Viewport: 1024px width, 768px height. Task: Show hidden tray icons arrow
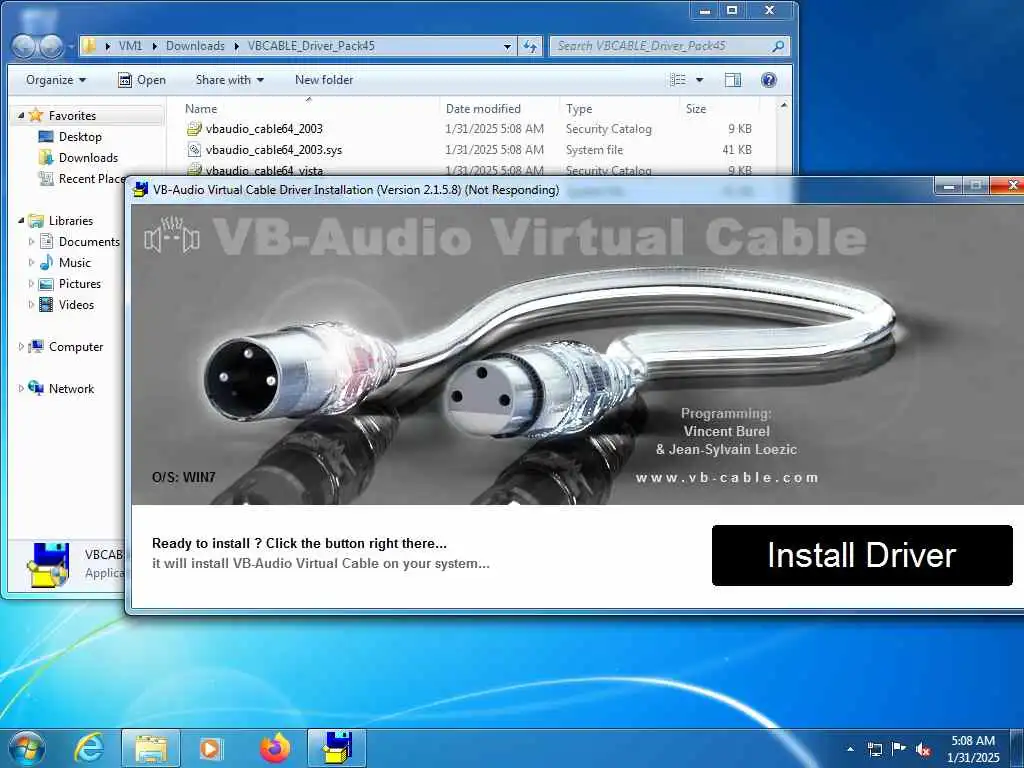pyautogui.click(x=850, y=749)
